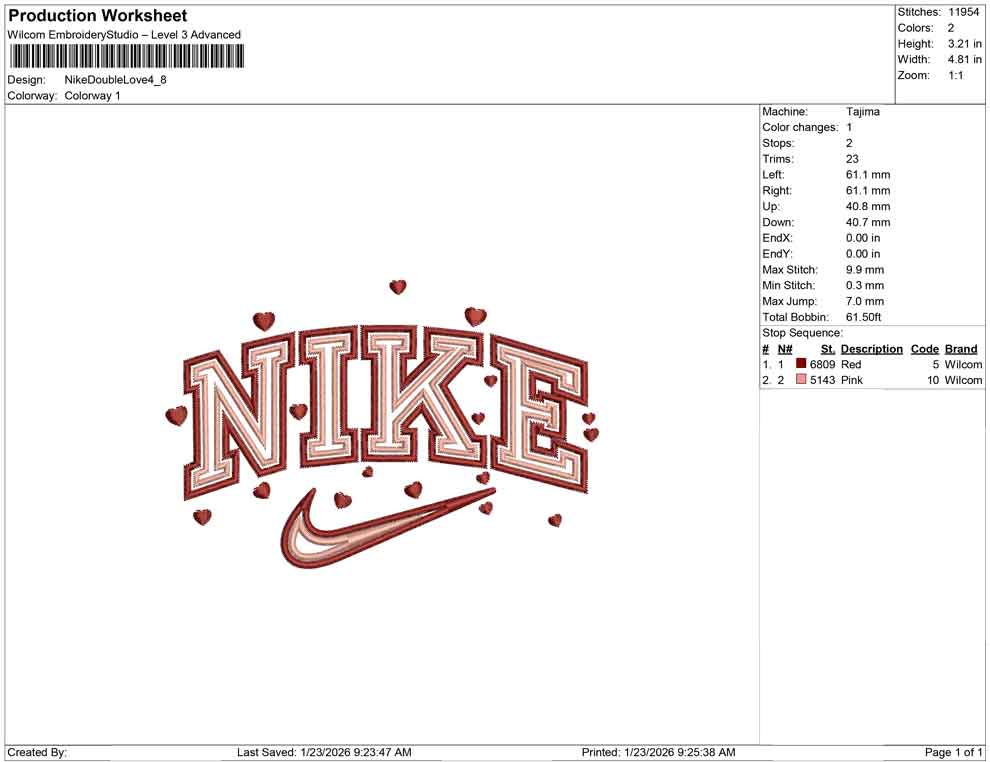Select the Design name NikeDoubleLove4_8
990x762 pixels.
pos(117,79)
